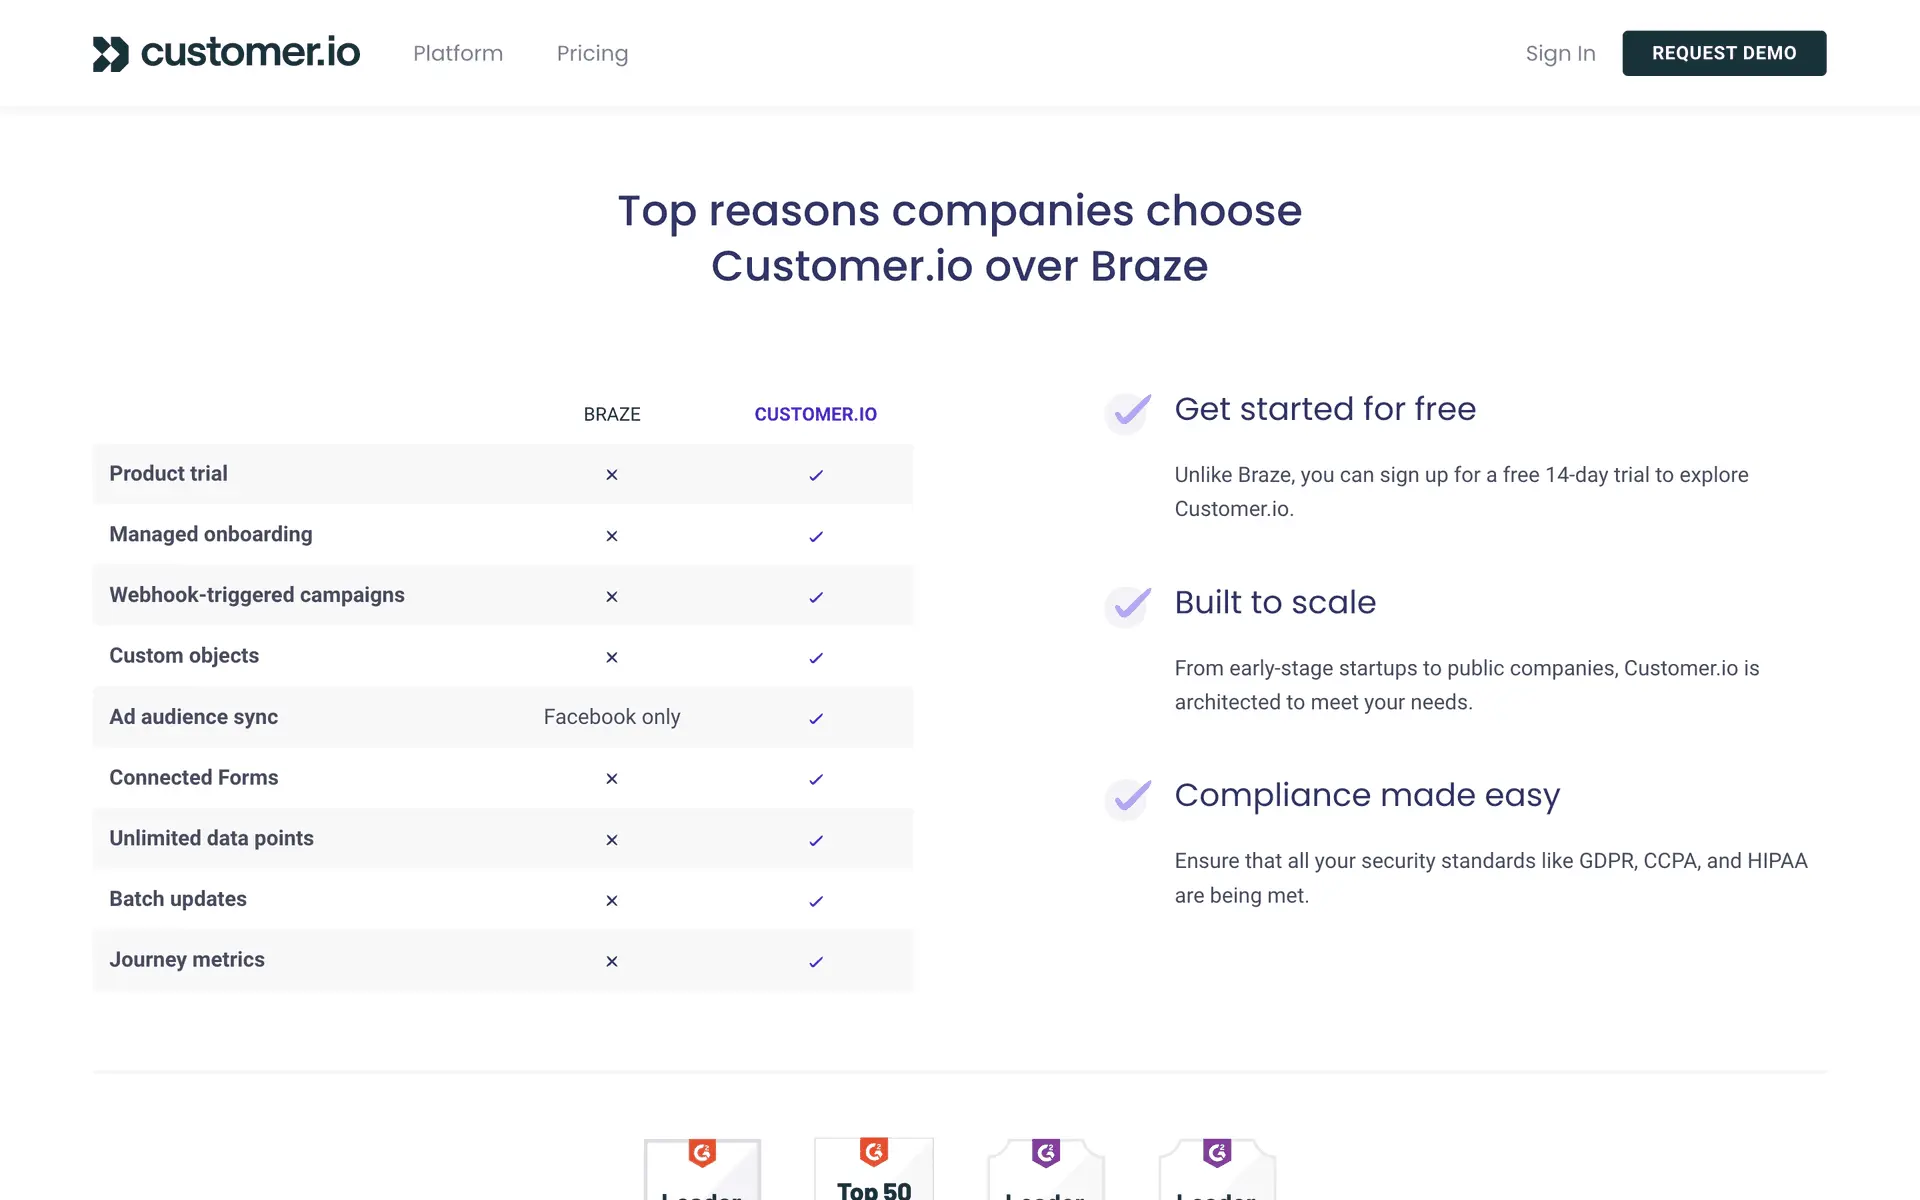
Task: Click the Webhook-triggered campaigns row label
Action: [257, 595]
